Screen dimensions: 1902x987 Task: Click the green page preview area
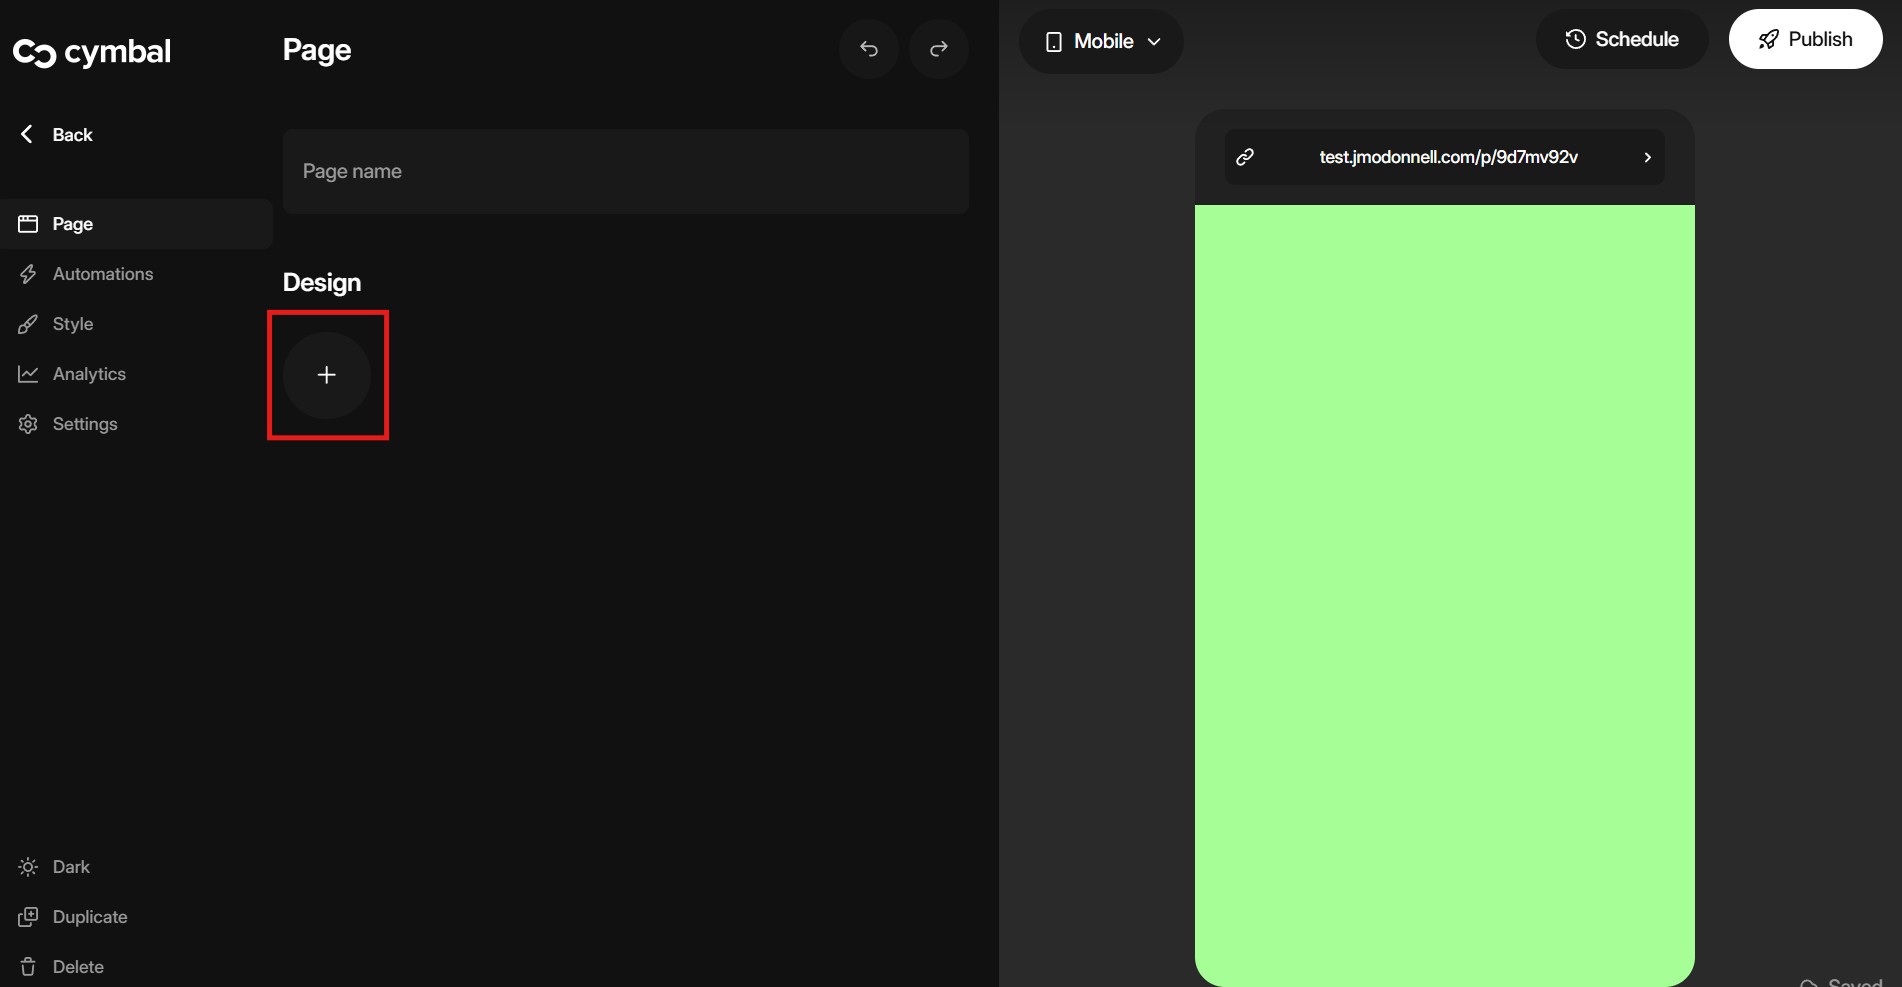pos(1444,590)
